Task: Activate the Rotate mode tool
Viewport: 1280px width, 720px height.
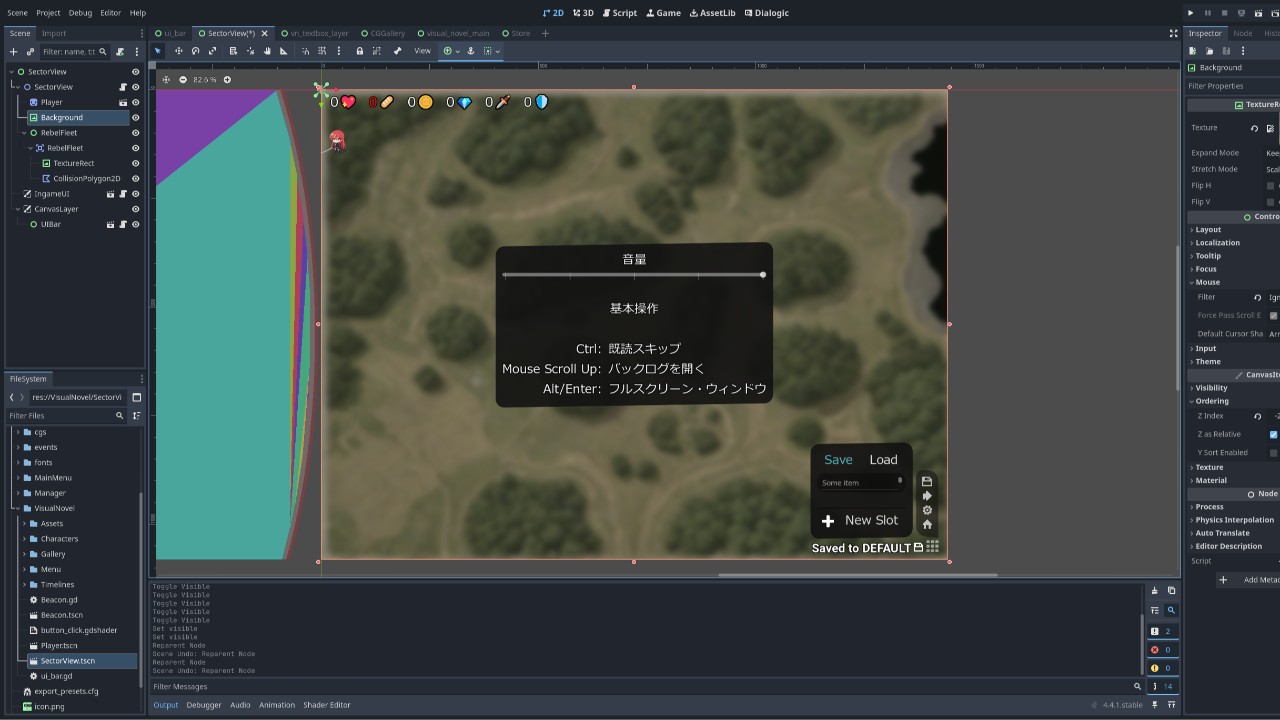Action: click(195, 51)
